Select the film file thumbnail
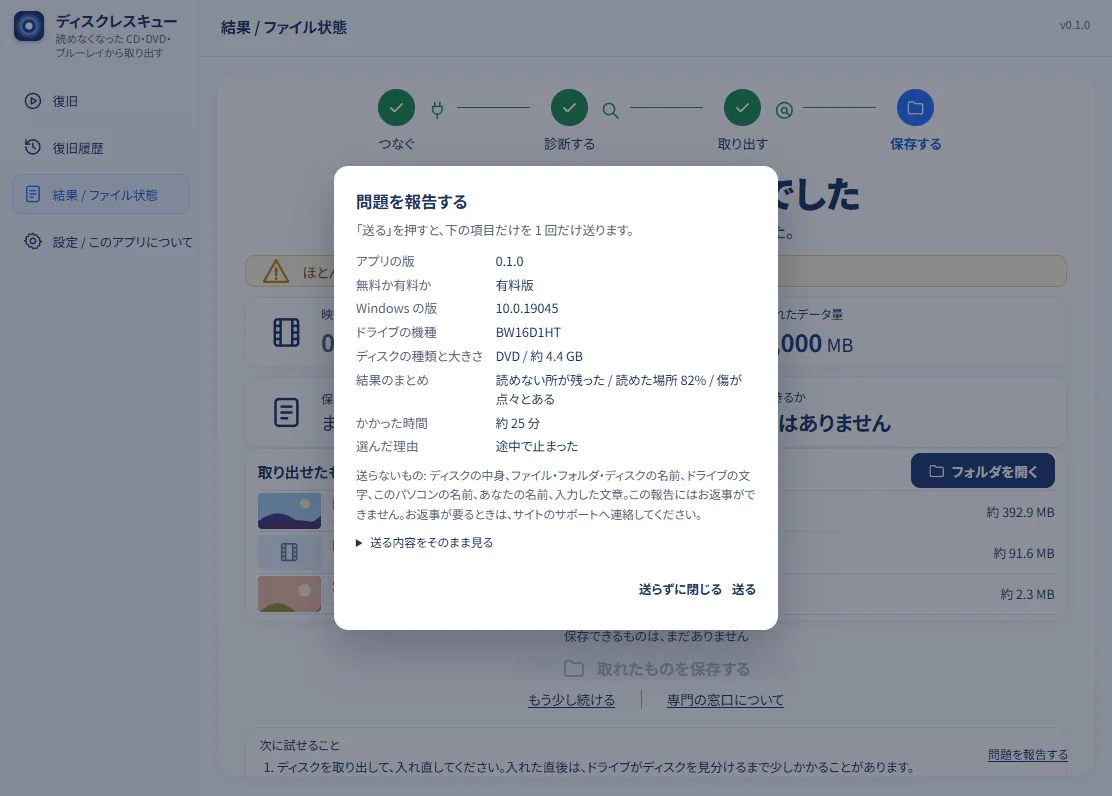 [289, 552]
